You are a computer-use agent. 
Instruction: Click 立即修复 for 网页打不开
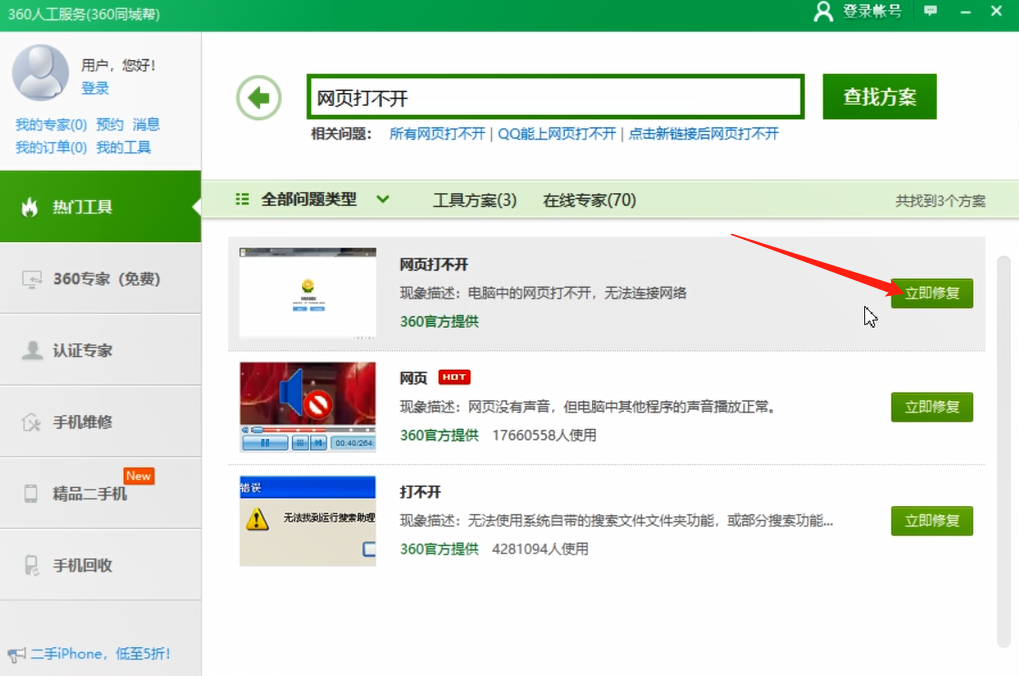931,294
